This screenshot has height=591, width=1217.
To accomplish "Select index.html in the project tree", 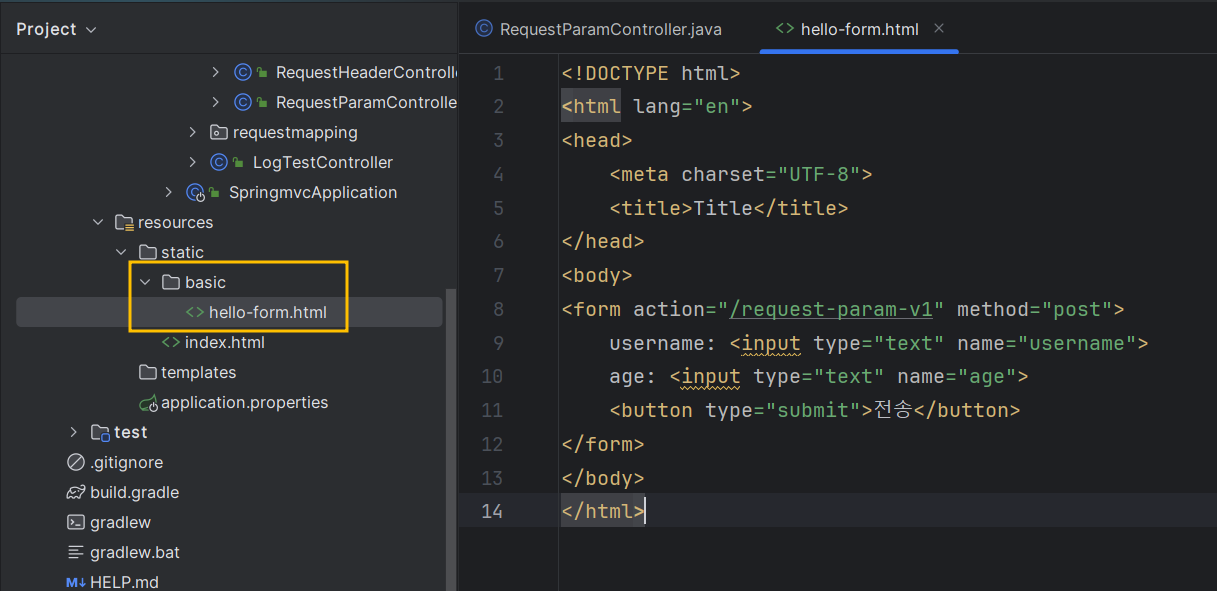I will 225,342.
